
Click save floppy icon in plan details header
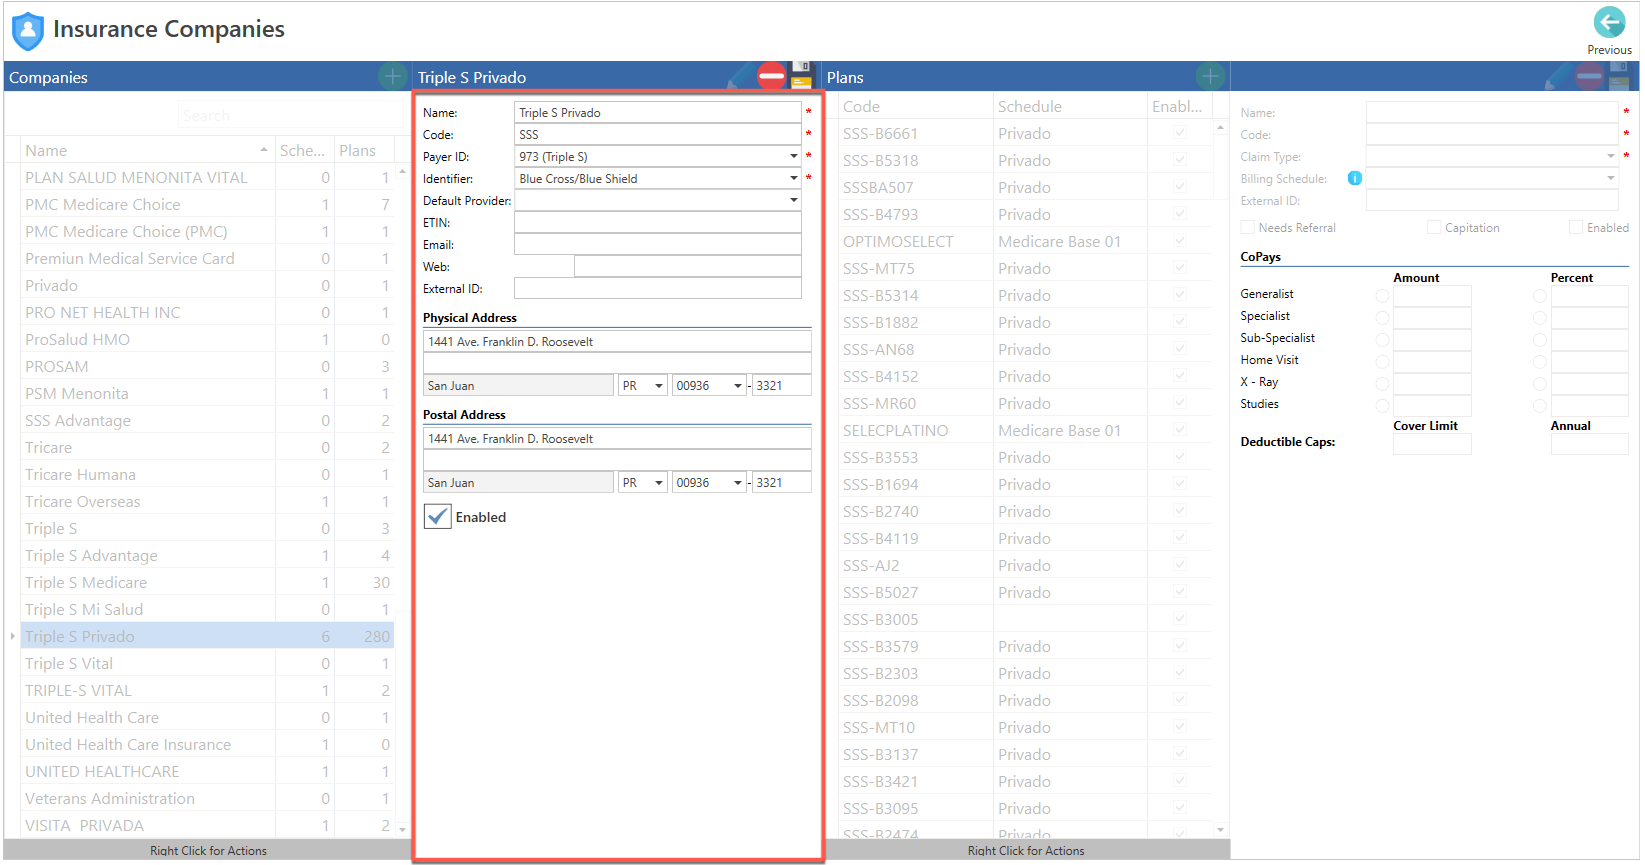[1620, 76]
